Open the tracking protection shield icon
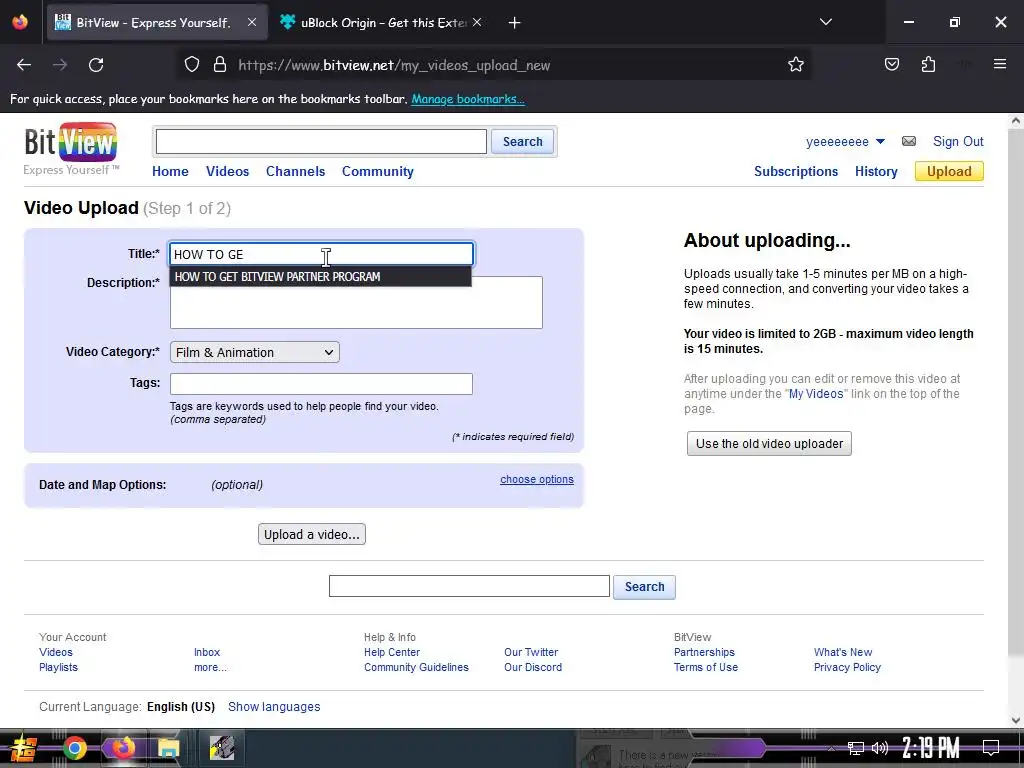This screenshot has width=1024, height=768. pos(191,65)
